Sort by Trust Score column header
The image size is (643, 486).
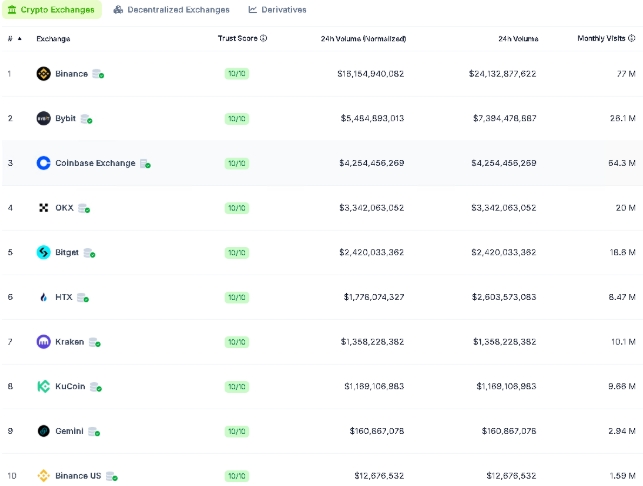[237, 38]
